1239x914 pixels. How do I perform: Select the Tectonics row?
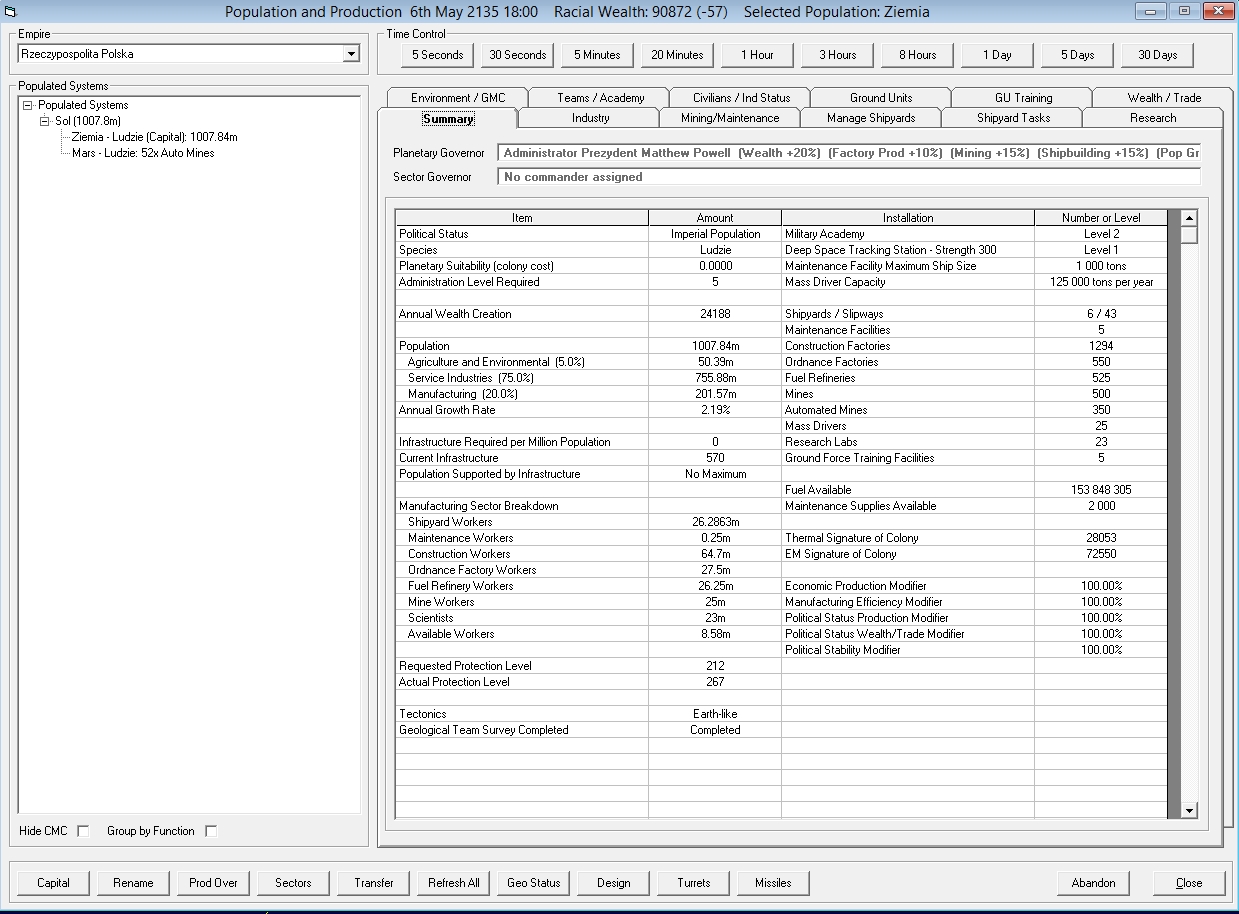click(x=588, y=714)
